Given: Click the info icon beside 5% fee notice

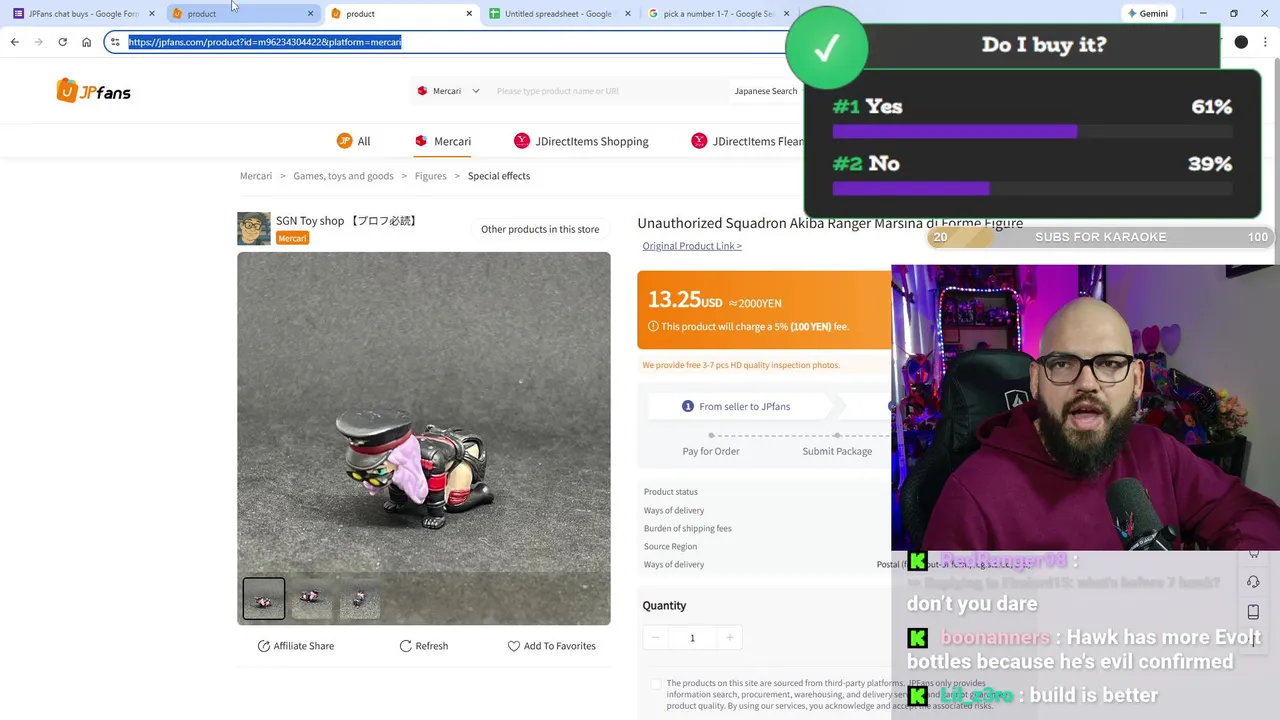Looking at the screenshot, I should coord(653,326).
